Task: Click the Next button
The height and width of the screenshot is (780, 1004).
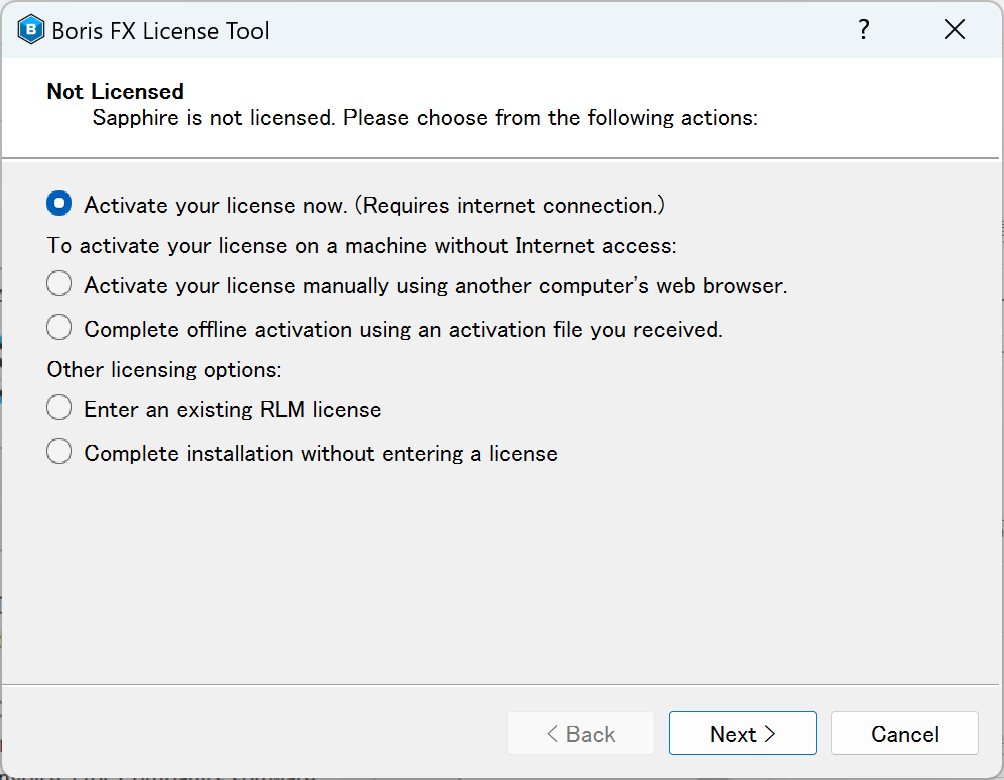Action: [x=743, y=733]
